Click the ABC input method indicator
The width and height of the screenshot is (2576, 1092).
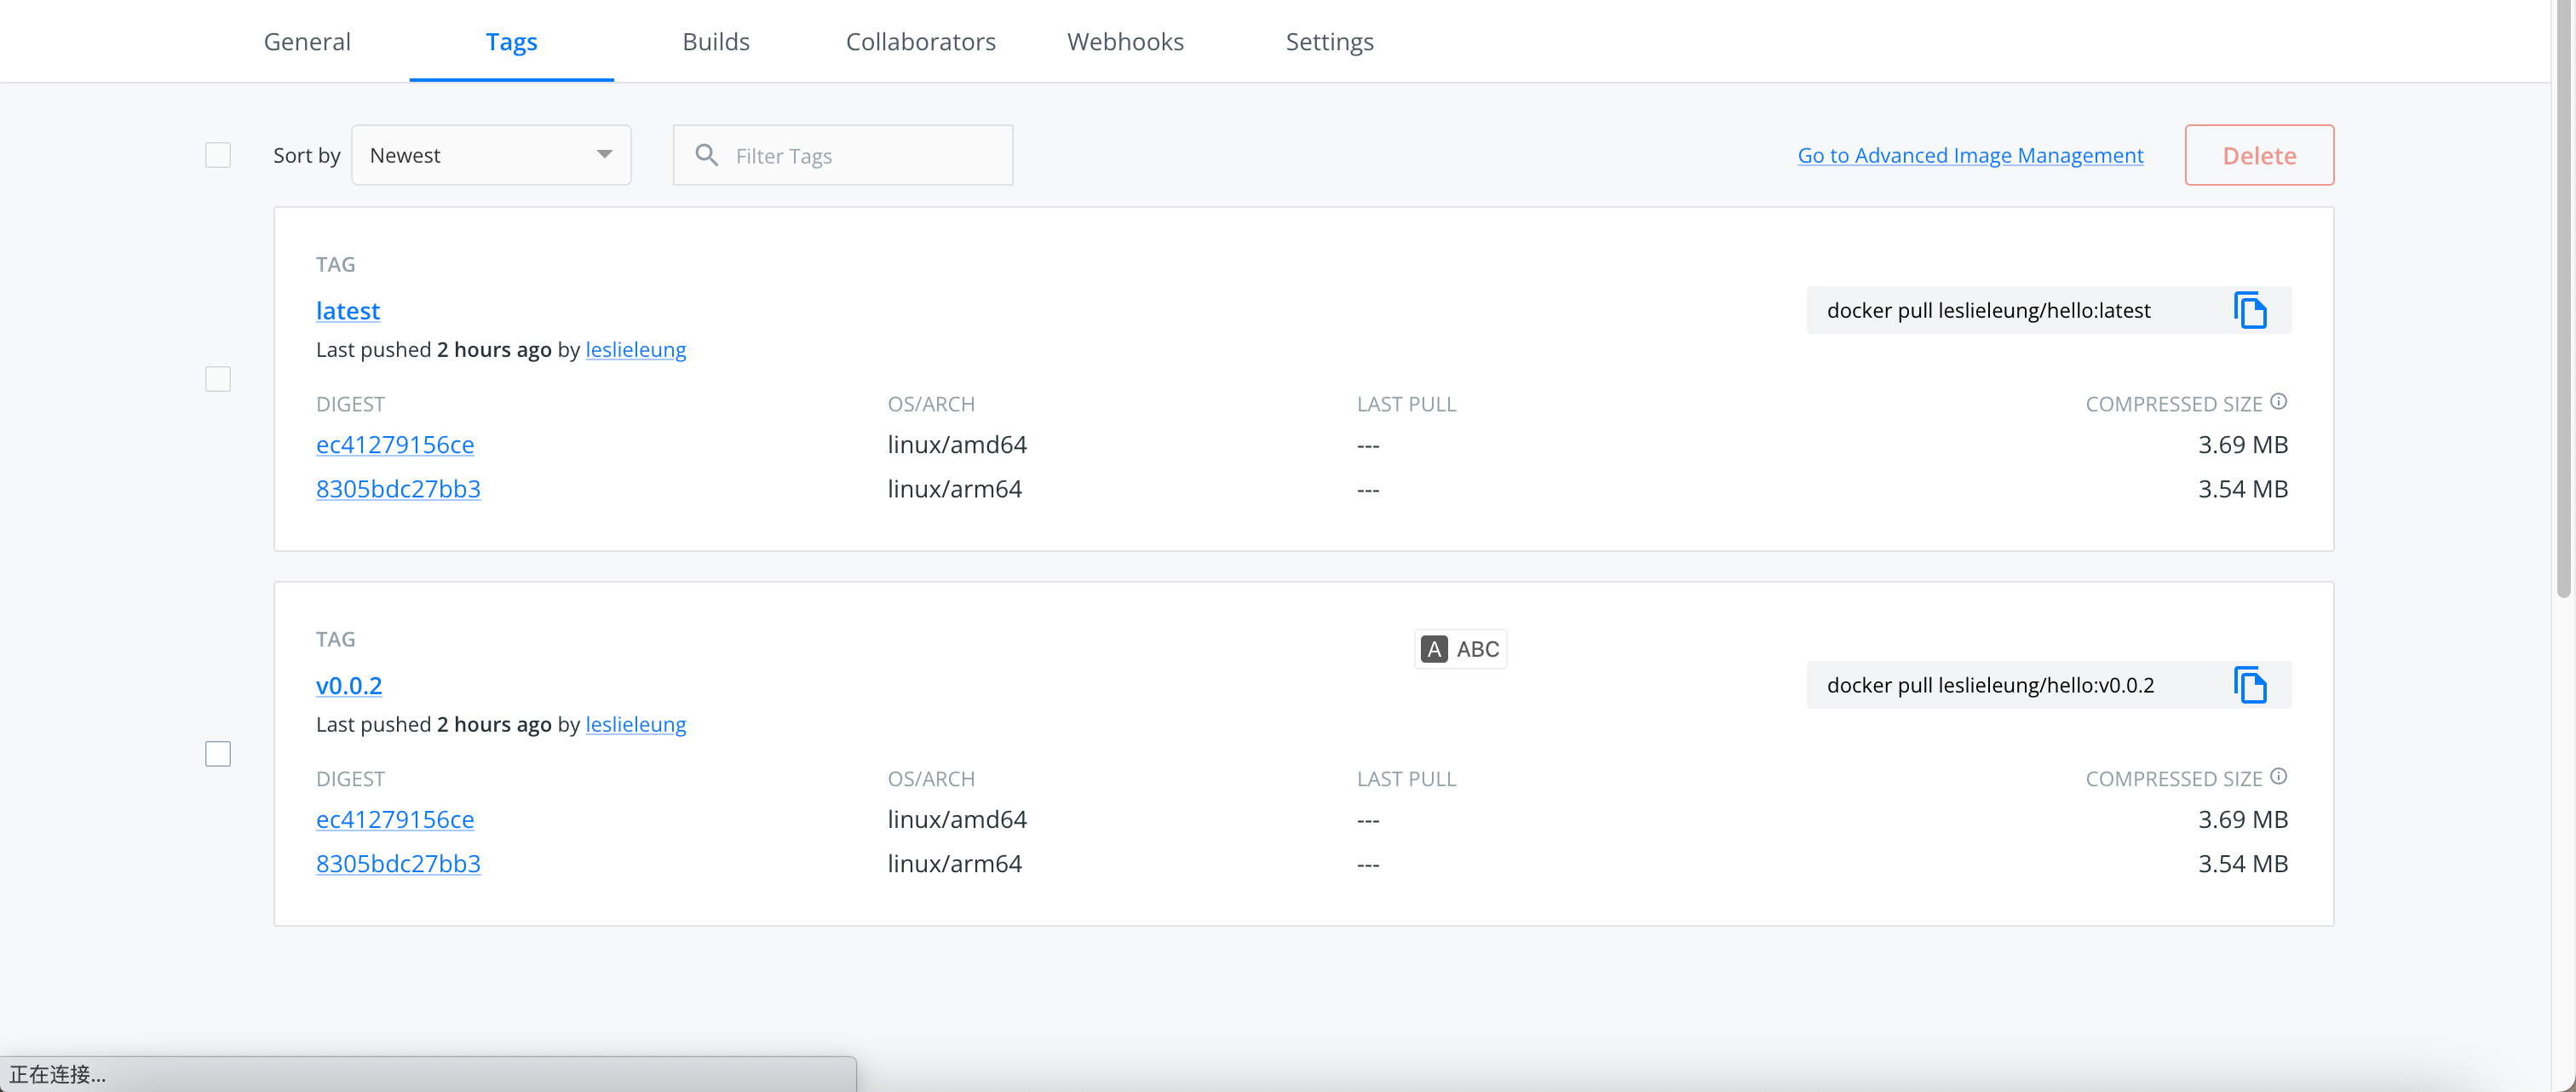click(1461, 649)
